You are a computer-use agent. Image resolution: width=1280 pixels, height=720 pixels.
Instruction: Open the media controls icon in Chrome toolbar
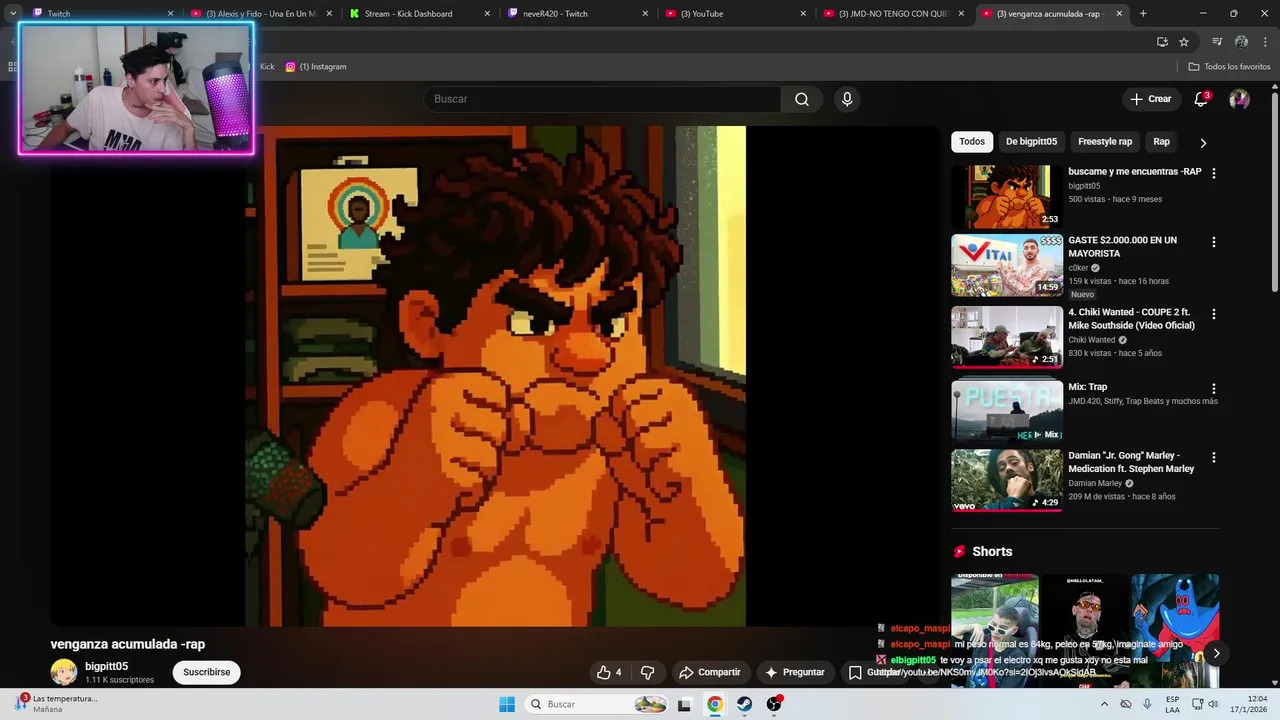(1217, 42)
